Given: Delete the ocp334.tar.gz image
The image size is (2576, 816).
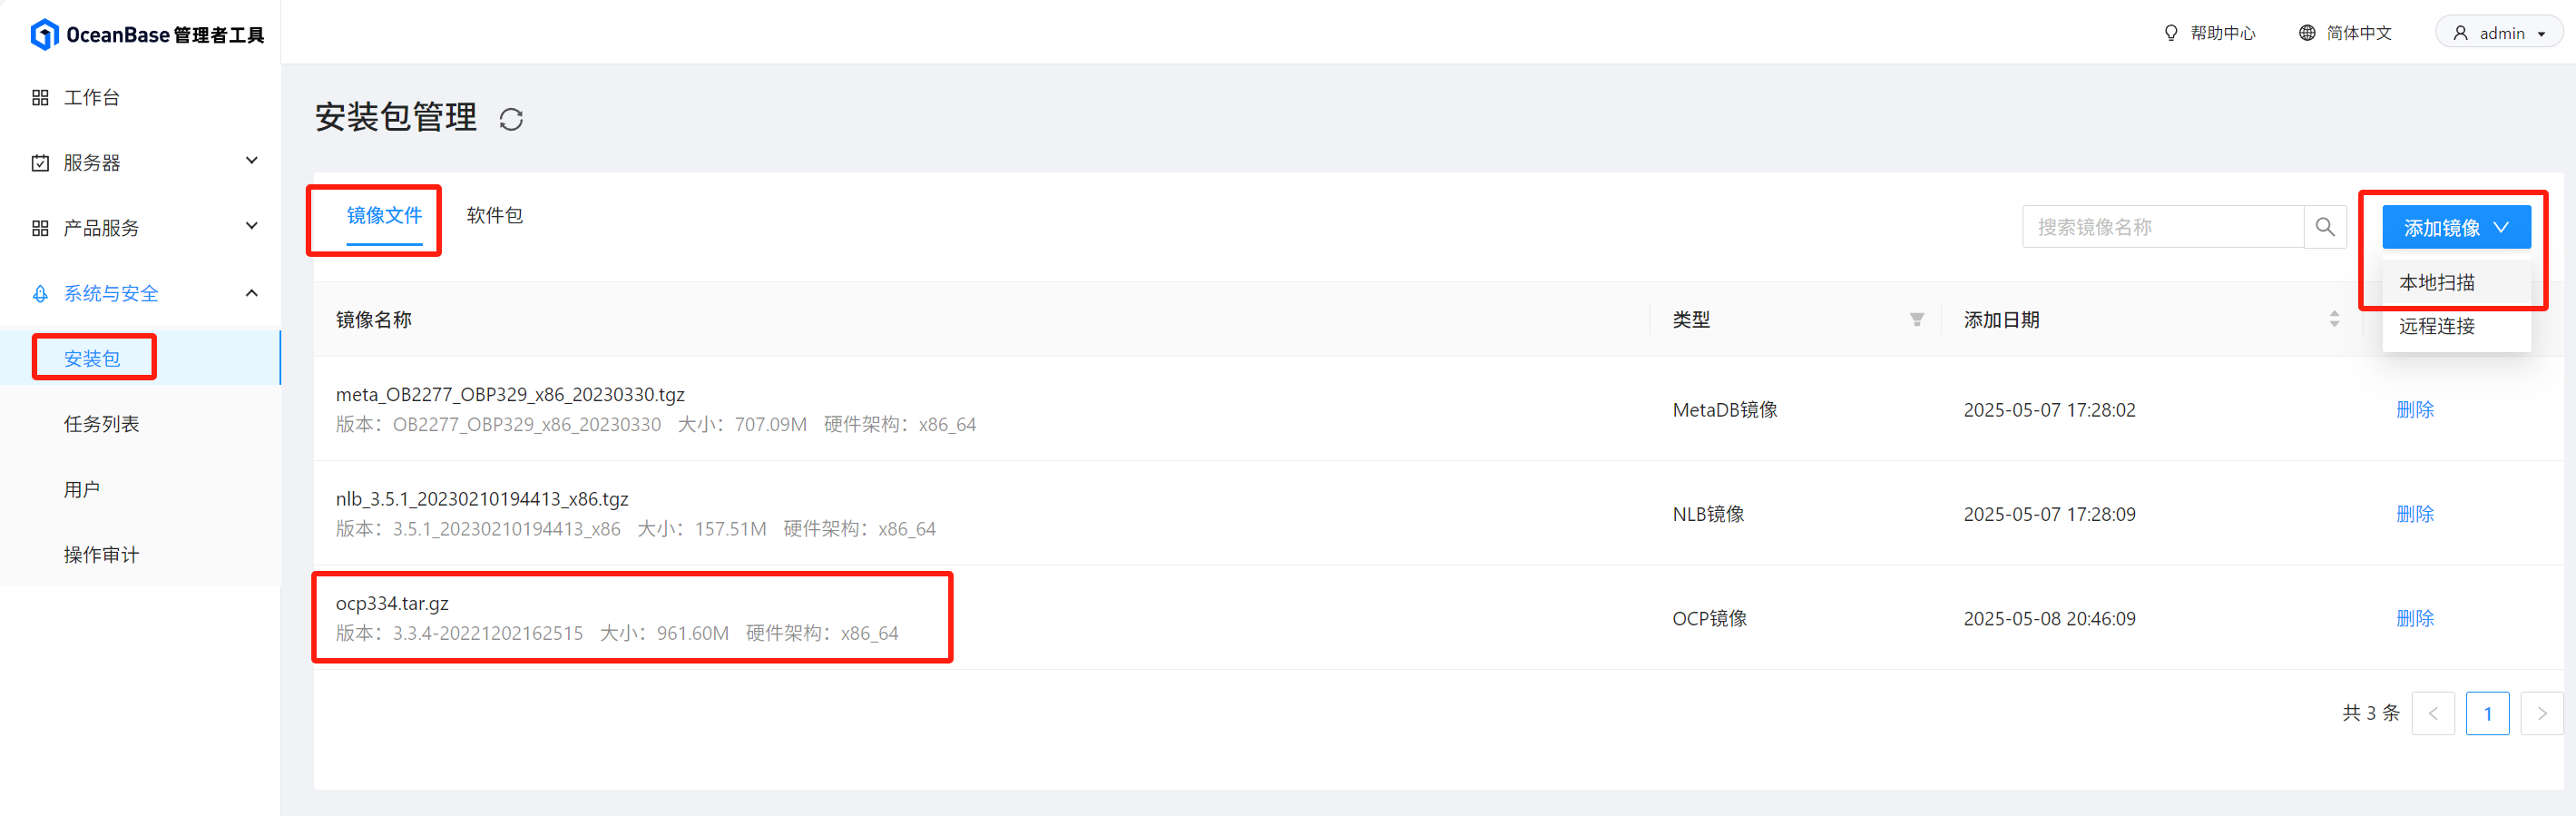Looking at the screenshot, I should 2415,619.
